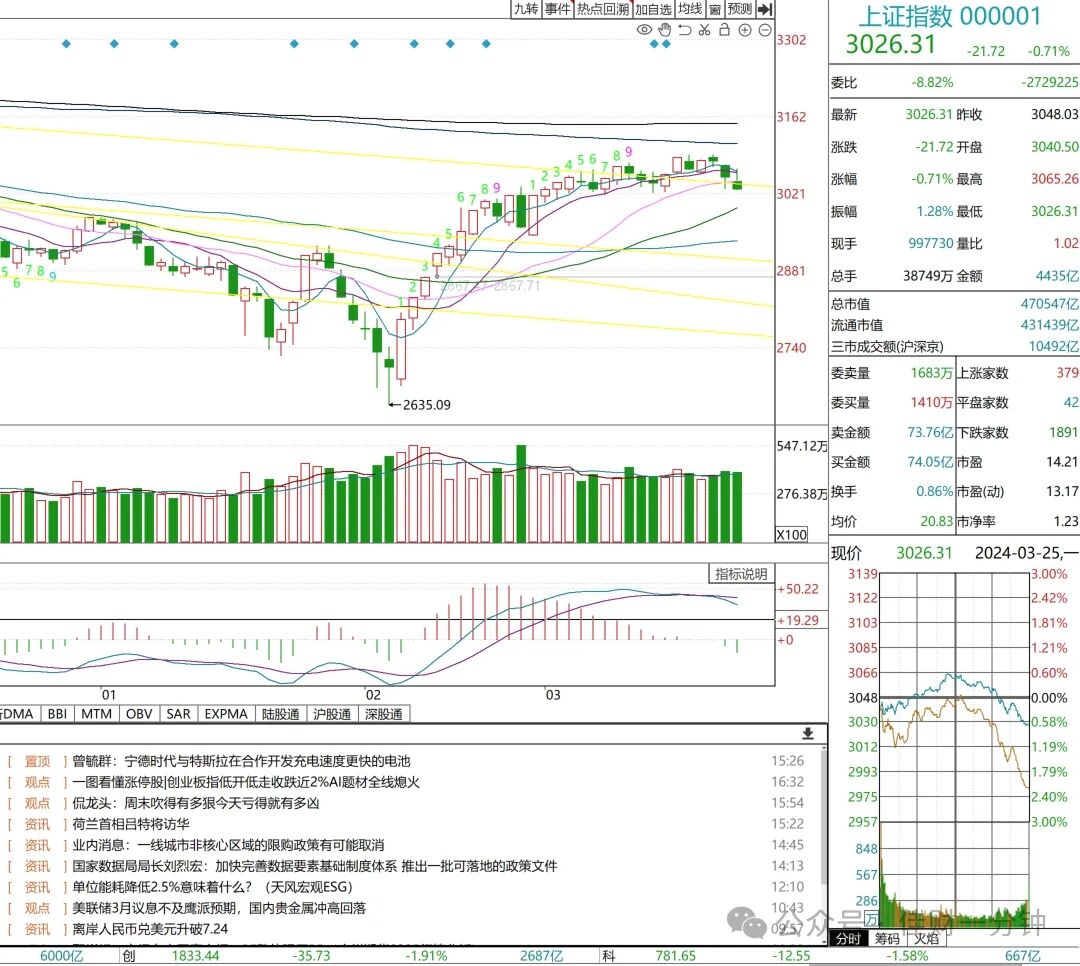Toggle the eye visibility icon above chart
1080x966 pixels.
[x=644, y=30]
